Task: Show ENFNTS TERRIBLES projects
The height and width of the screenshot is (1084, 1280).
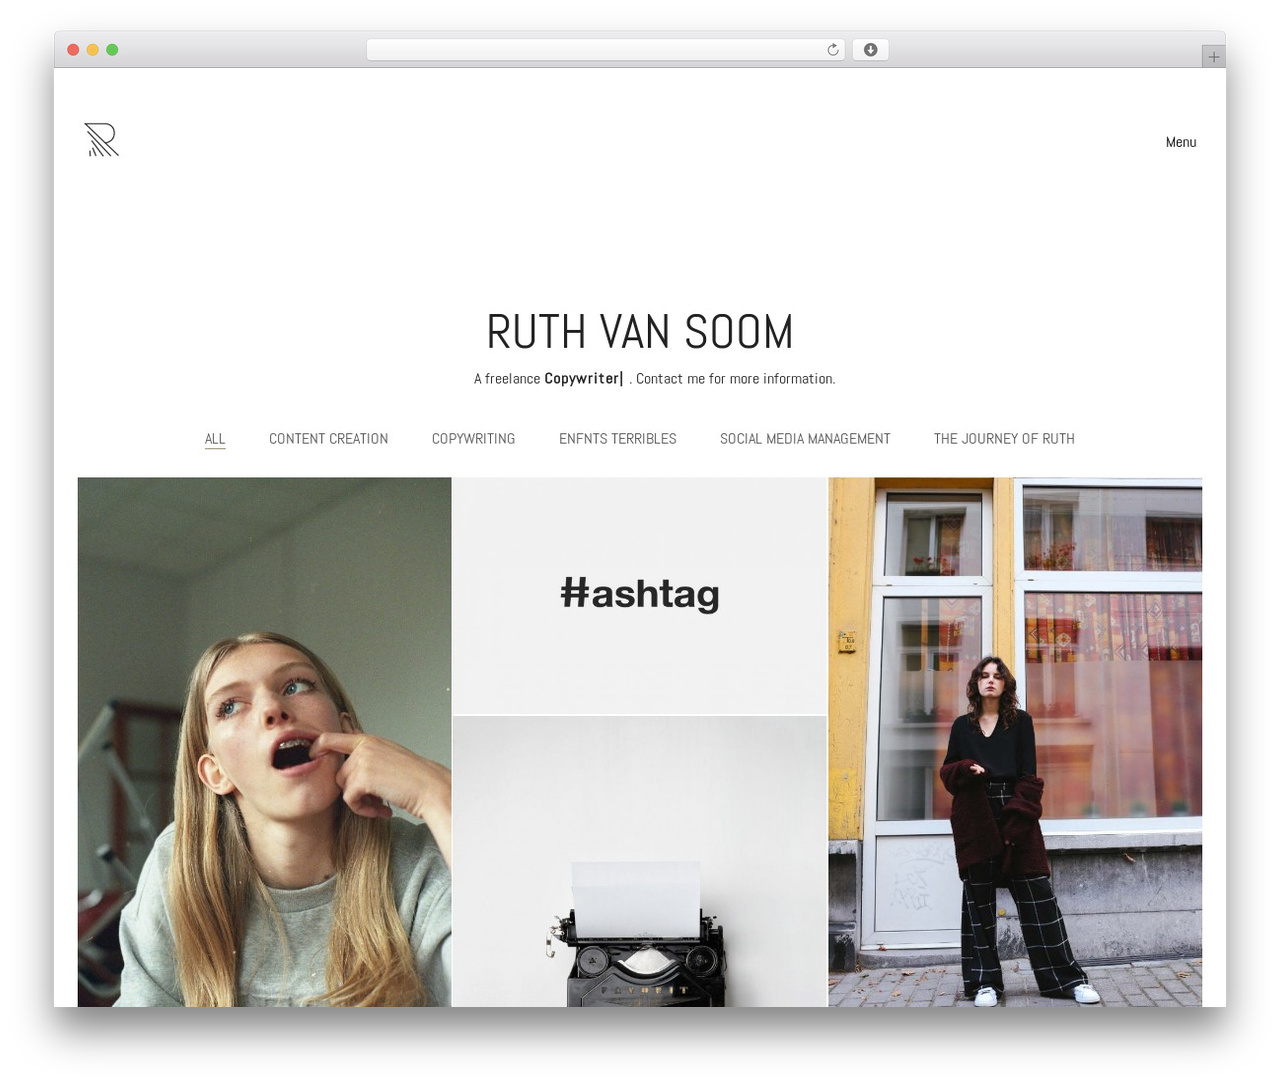Action: (617, 439)
